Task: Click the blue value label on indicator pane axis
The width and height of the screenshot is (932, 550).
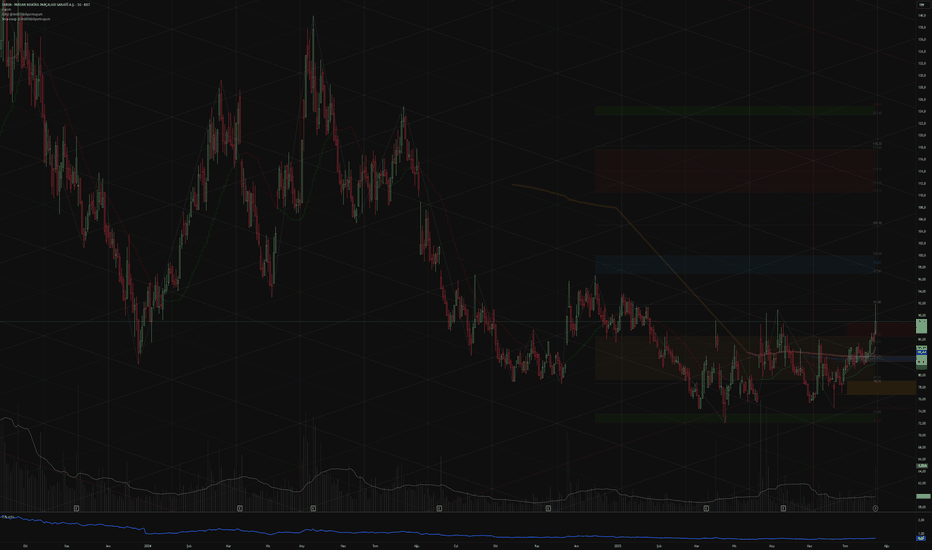Action: [x=921, y=538]
